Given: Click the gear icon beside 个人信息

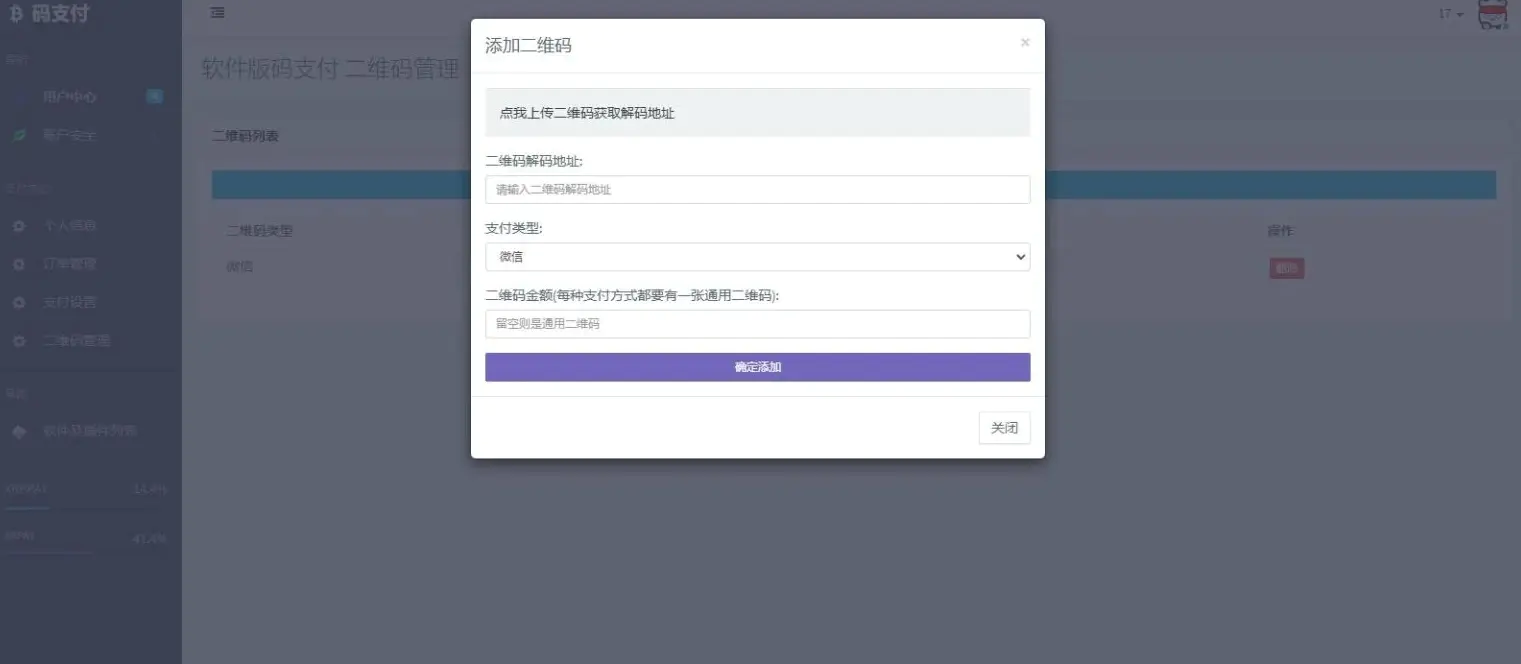Looking at the screenshot, I should coord(19,226).
